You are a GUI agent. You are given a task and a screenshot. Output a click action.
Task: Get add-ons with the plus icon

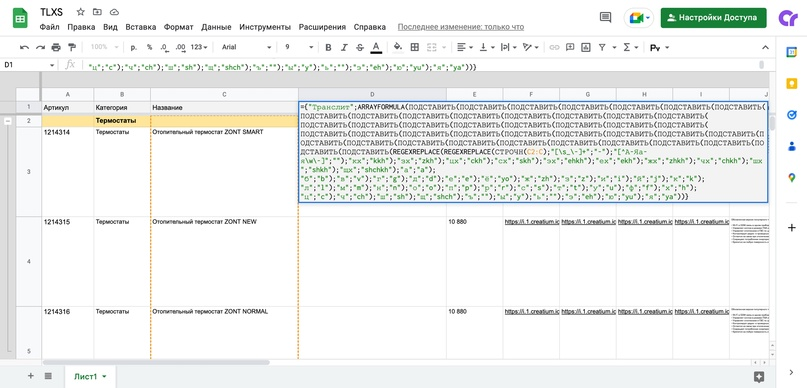(x=792, y=227)
